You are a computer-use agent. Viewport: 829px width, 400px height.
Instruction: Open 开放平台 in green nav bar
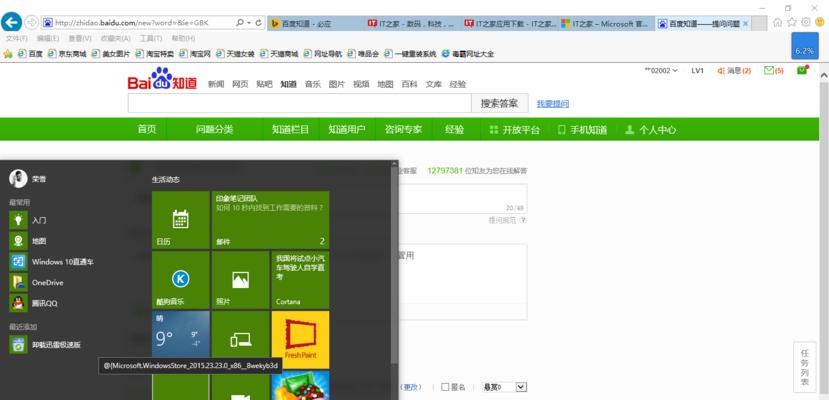(514, 129)
